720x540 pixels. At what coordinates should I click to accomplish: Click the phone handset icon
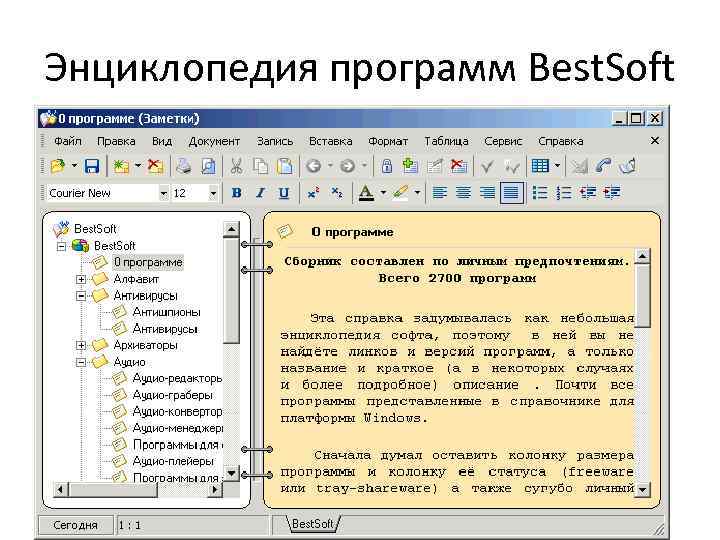click(x=603, y=166)
